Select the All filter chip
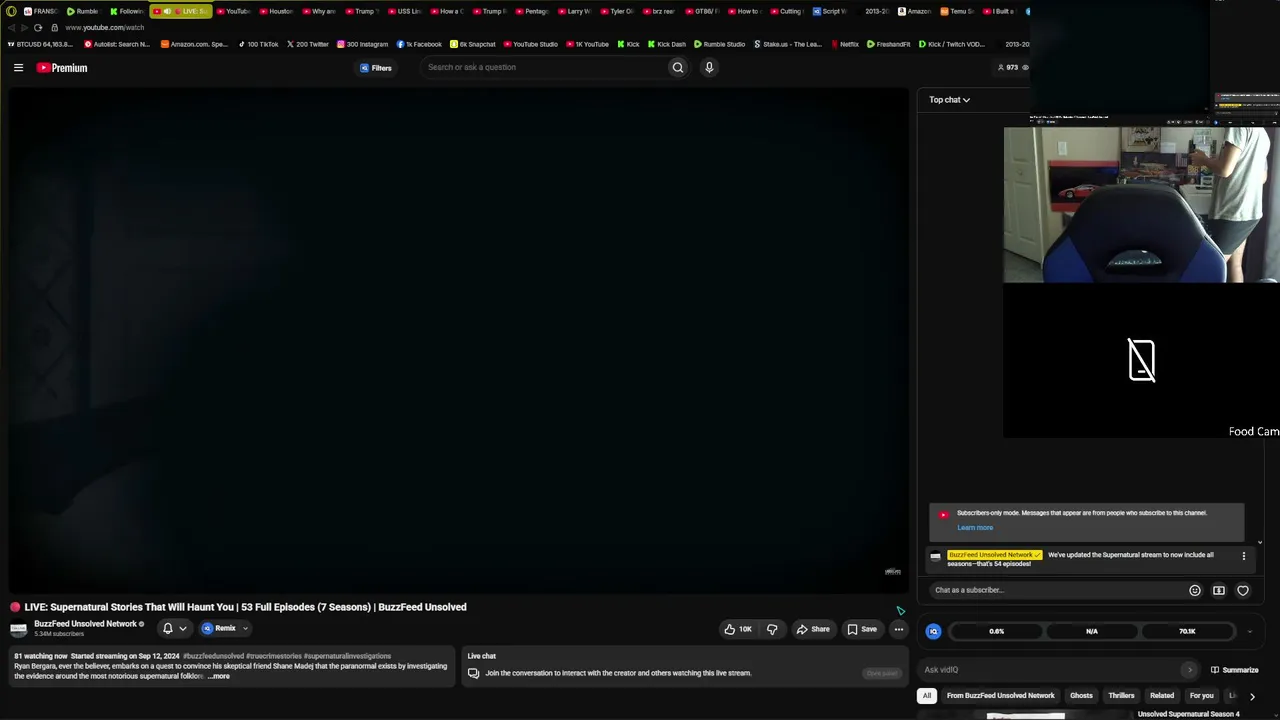The width and height of the screenshot is (1280, 720). click(927, 696)
